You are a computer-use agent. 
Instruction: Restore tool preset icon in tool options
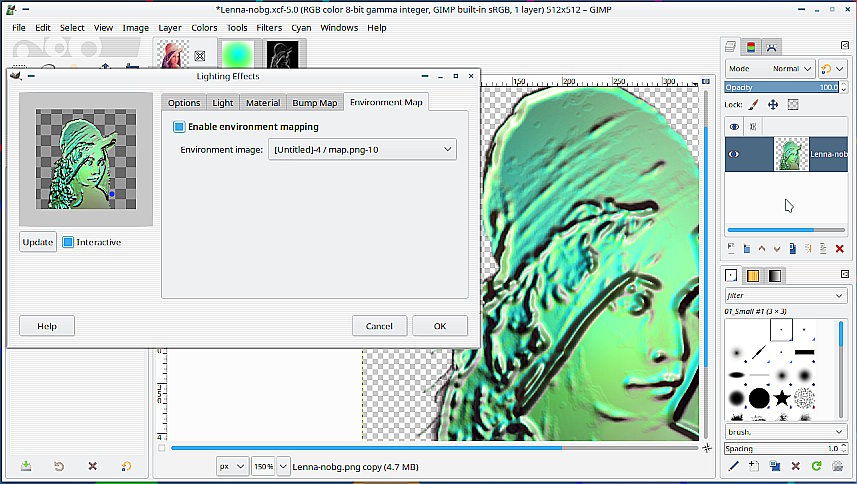pos(59,466)
